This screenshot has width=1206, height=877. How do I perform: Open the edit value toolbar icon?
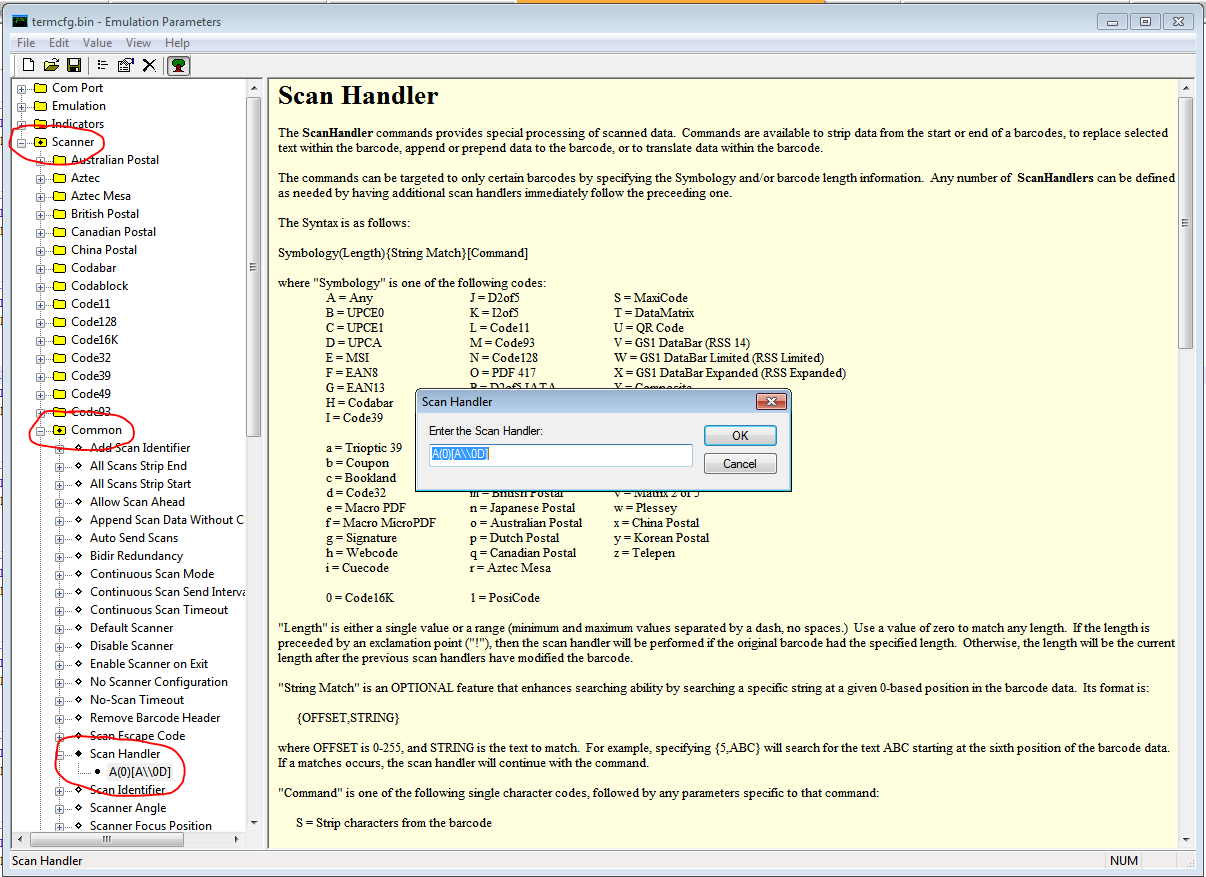(126, 64)
